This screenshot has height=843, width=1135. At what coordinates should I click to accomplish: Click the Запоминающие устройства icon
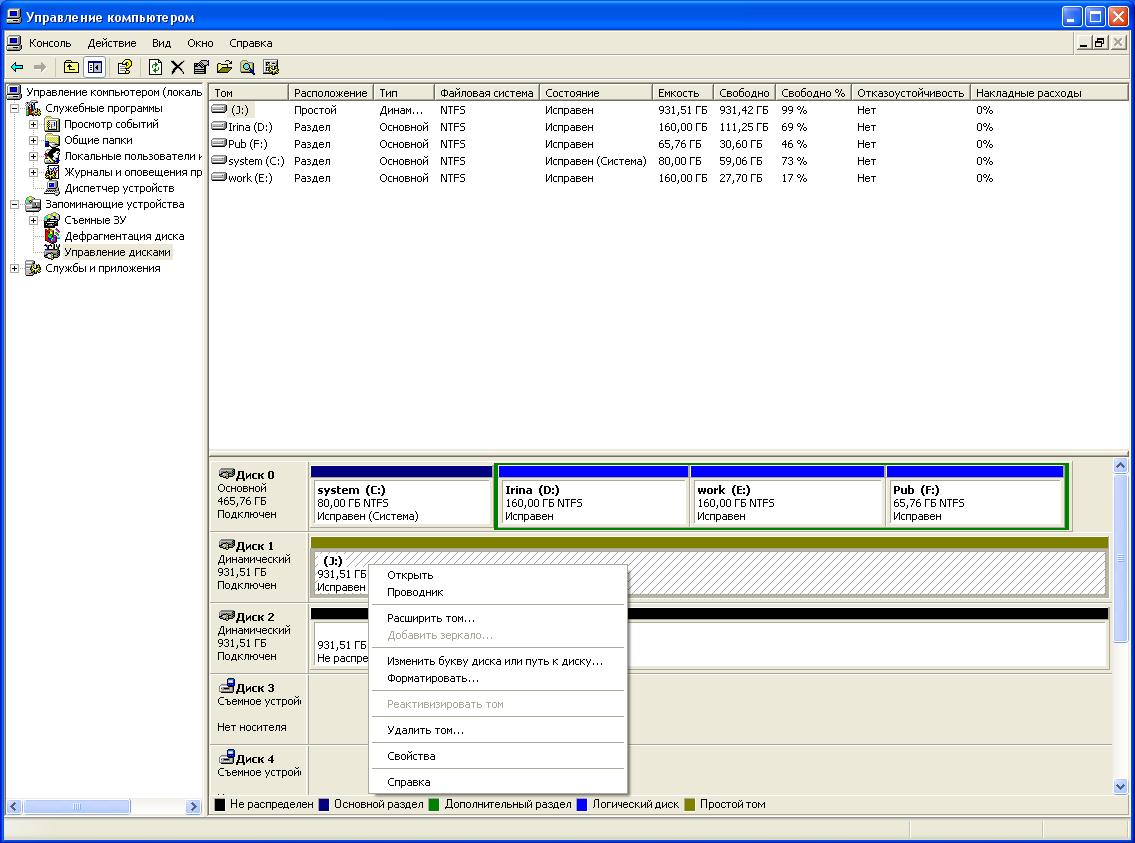pos(33,204)
